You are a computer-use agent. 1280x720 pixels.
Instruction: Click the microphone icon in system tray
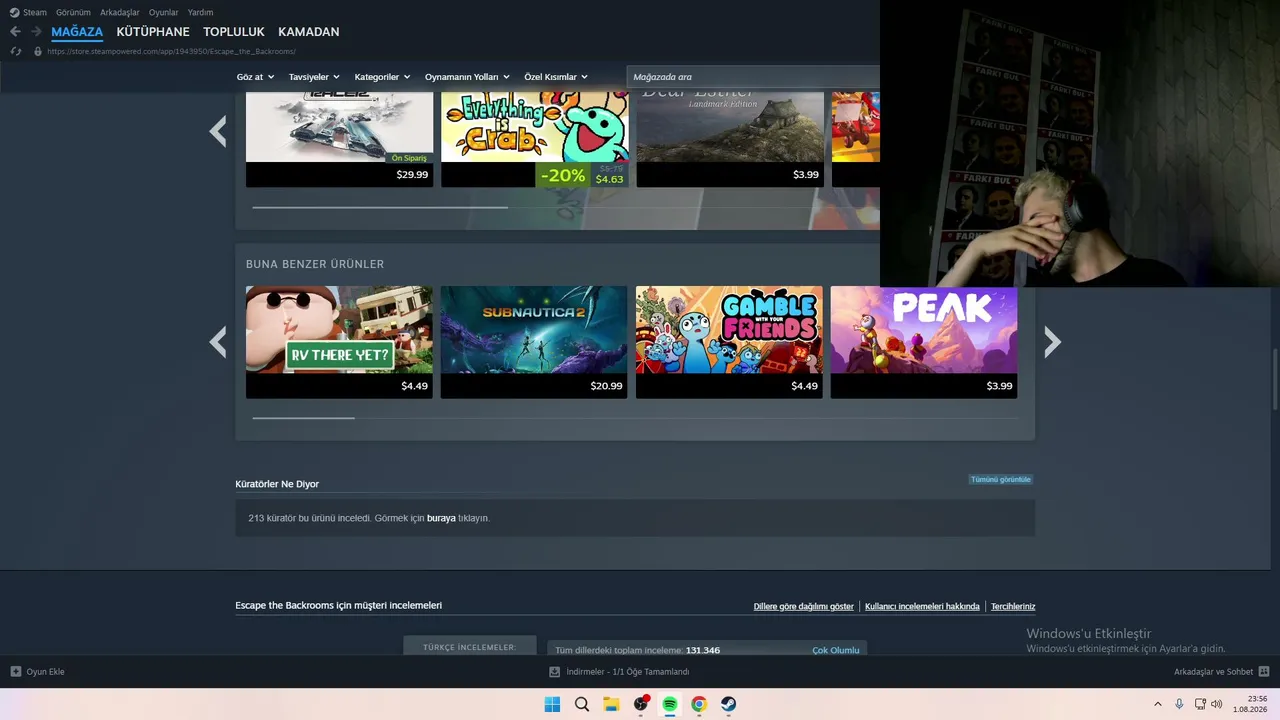1179,704
